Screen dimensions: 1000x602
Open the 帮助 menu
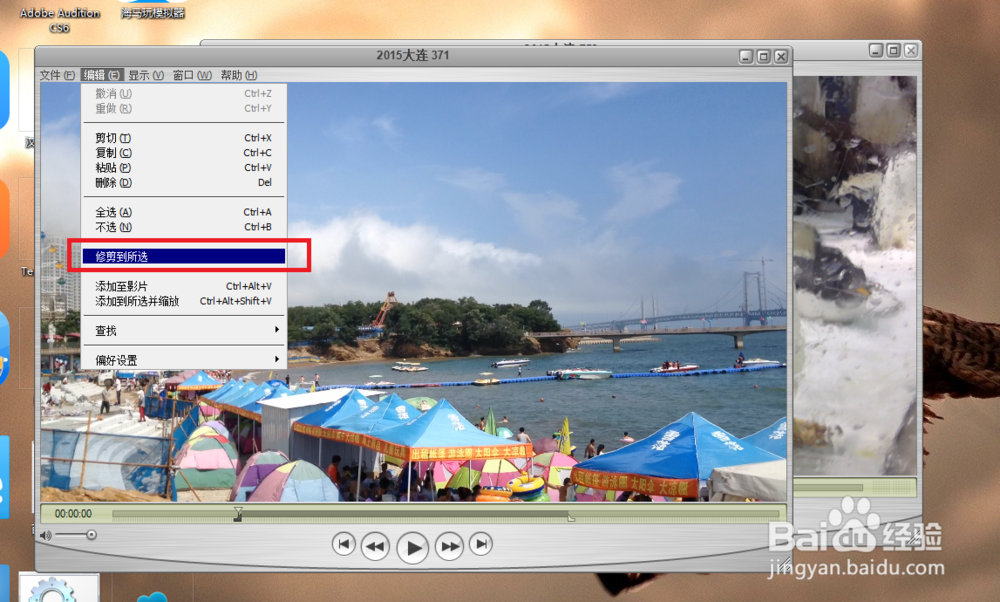pos(239,75)
